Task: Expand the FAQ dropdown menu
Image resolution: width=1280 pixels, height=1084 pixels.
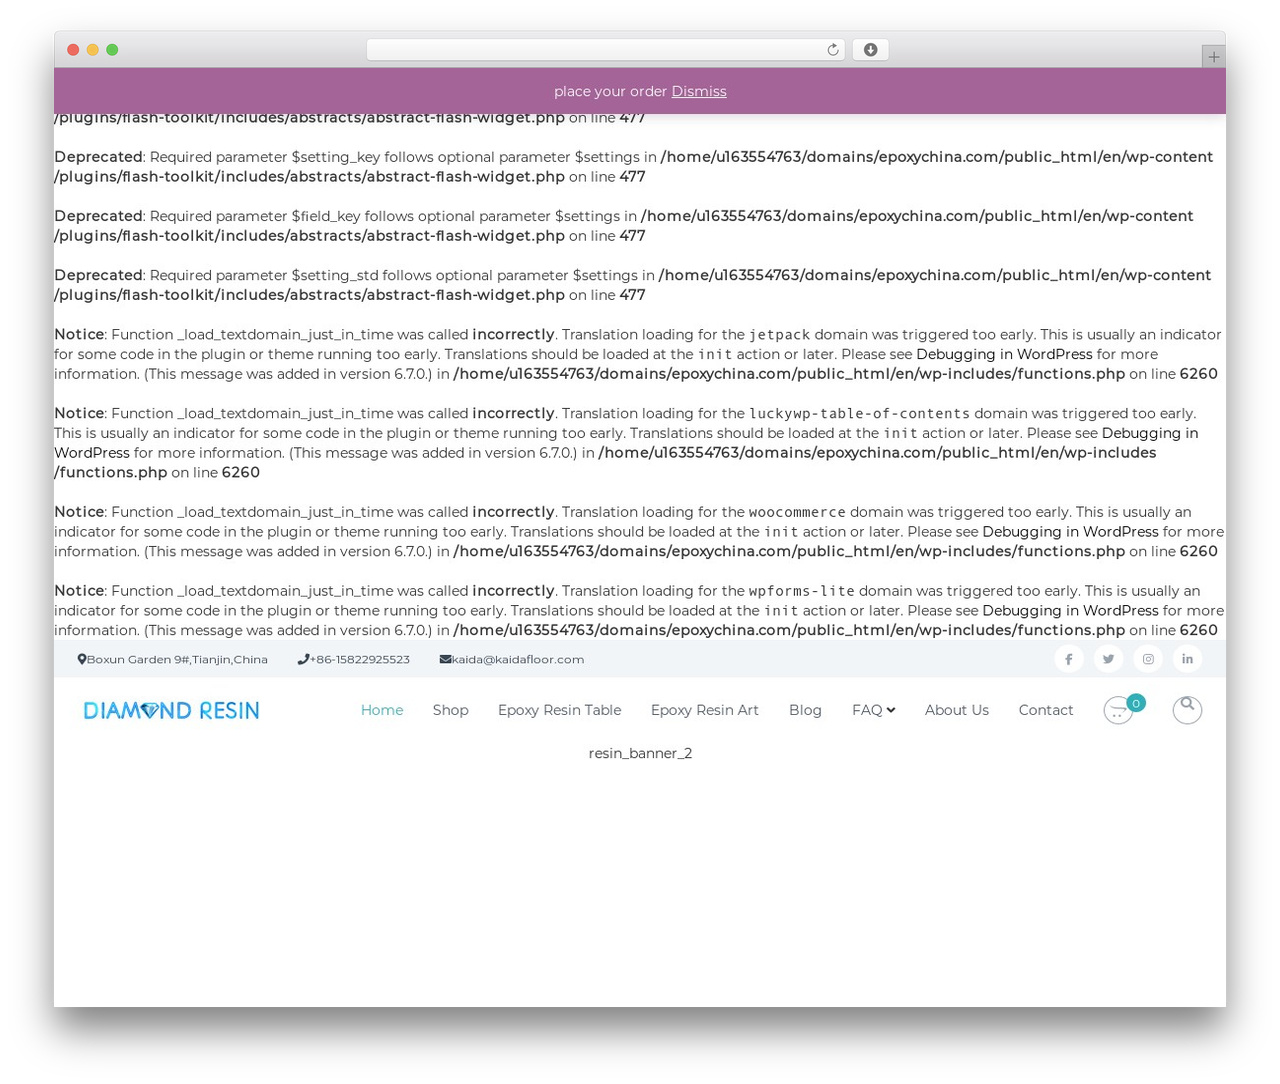Action: point(873,710)
